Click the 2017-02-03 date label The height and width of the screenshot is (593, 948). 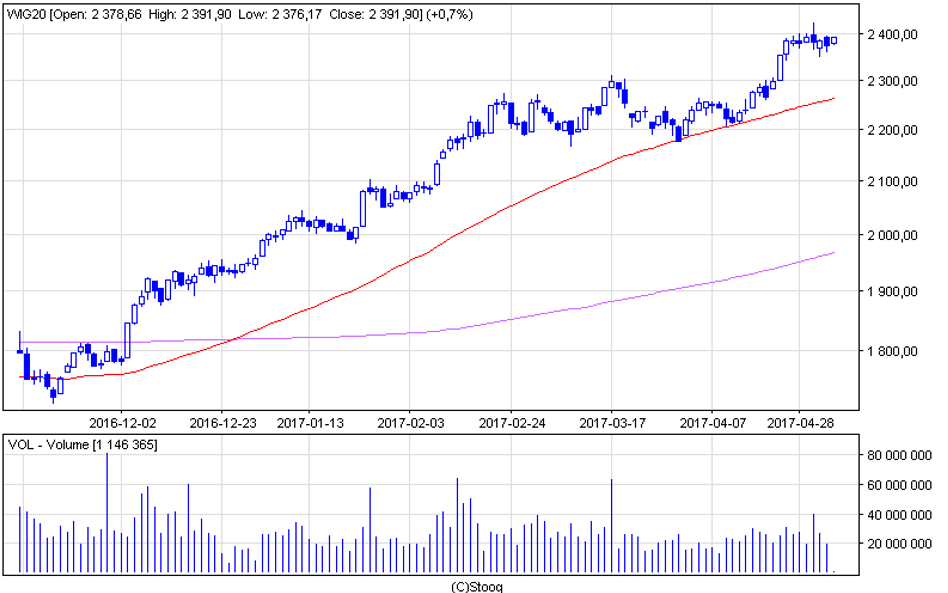pos(410,422)
